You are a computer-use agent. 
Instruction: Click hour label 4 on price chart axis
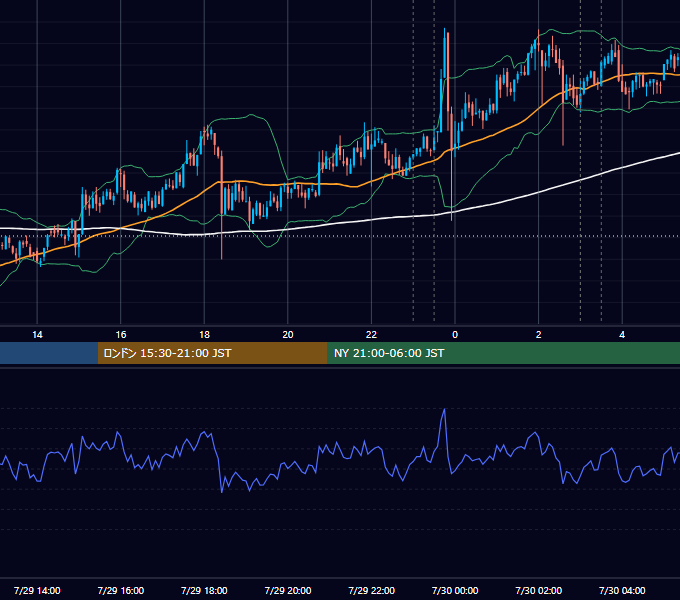coord(622,335)
